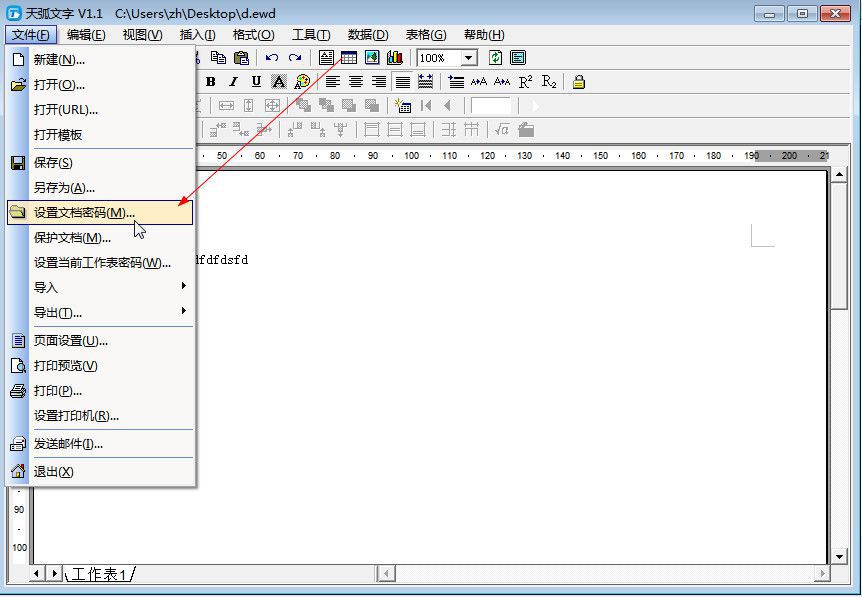Choose 打开(URL) menu entry
Screen dimensions: 862x597
(100, 109)
